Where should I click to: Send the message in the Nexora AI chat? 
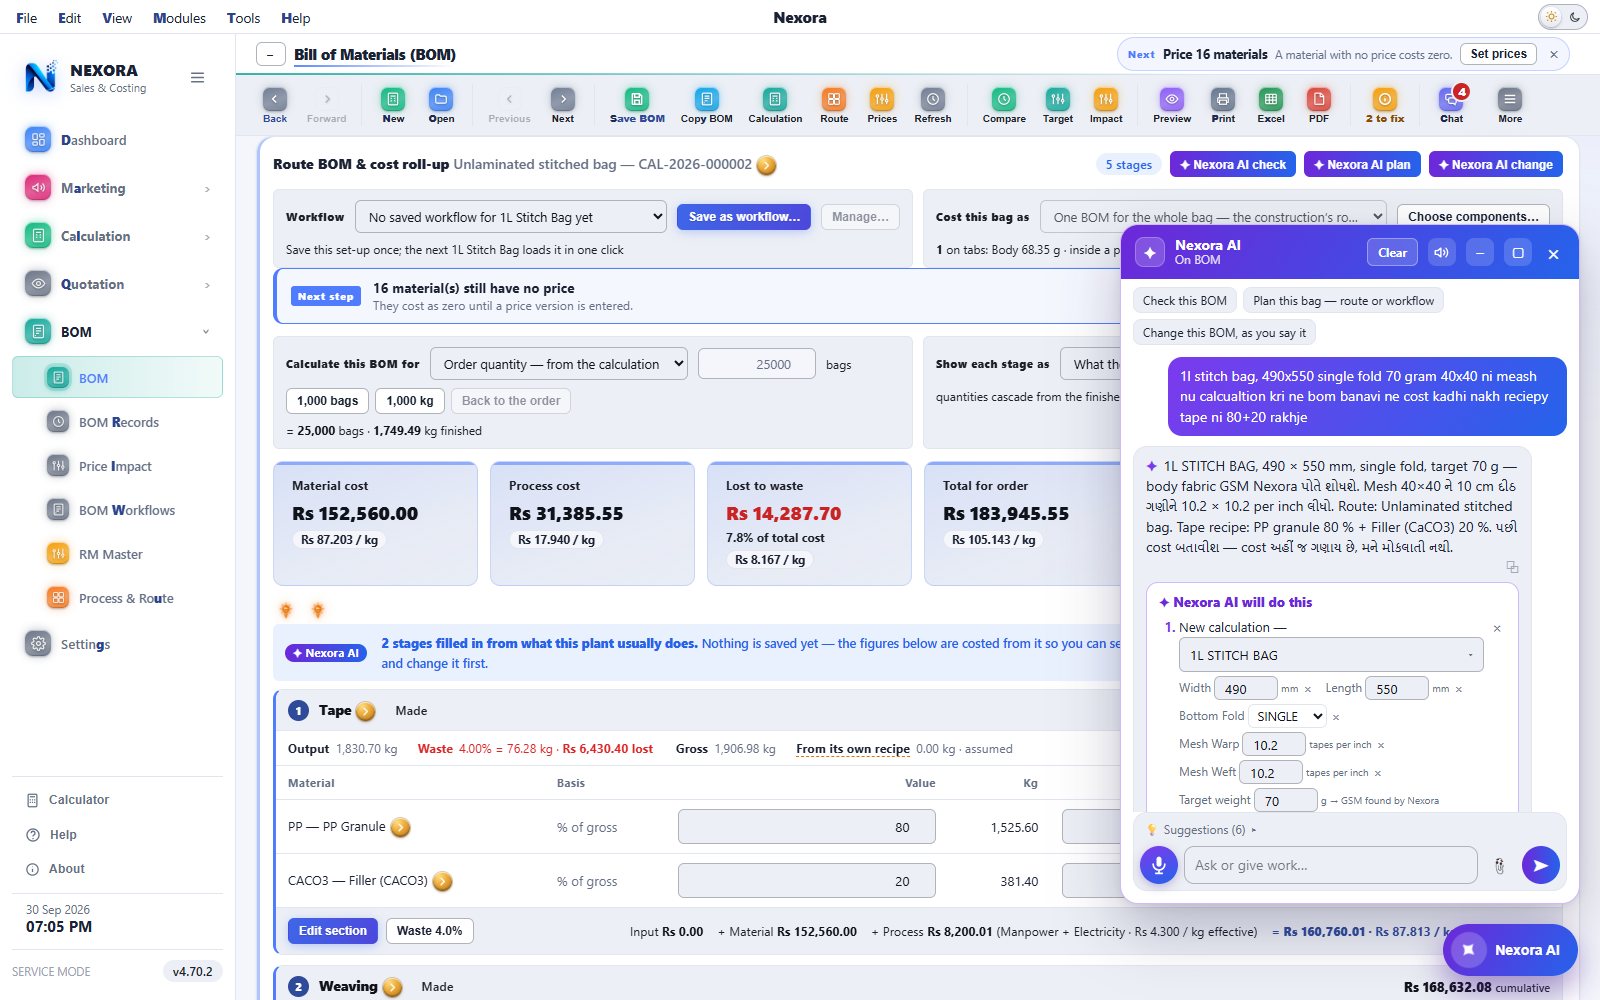[x=1540, y=865]
